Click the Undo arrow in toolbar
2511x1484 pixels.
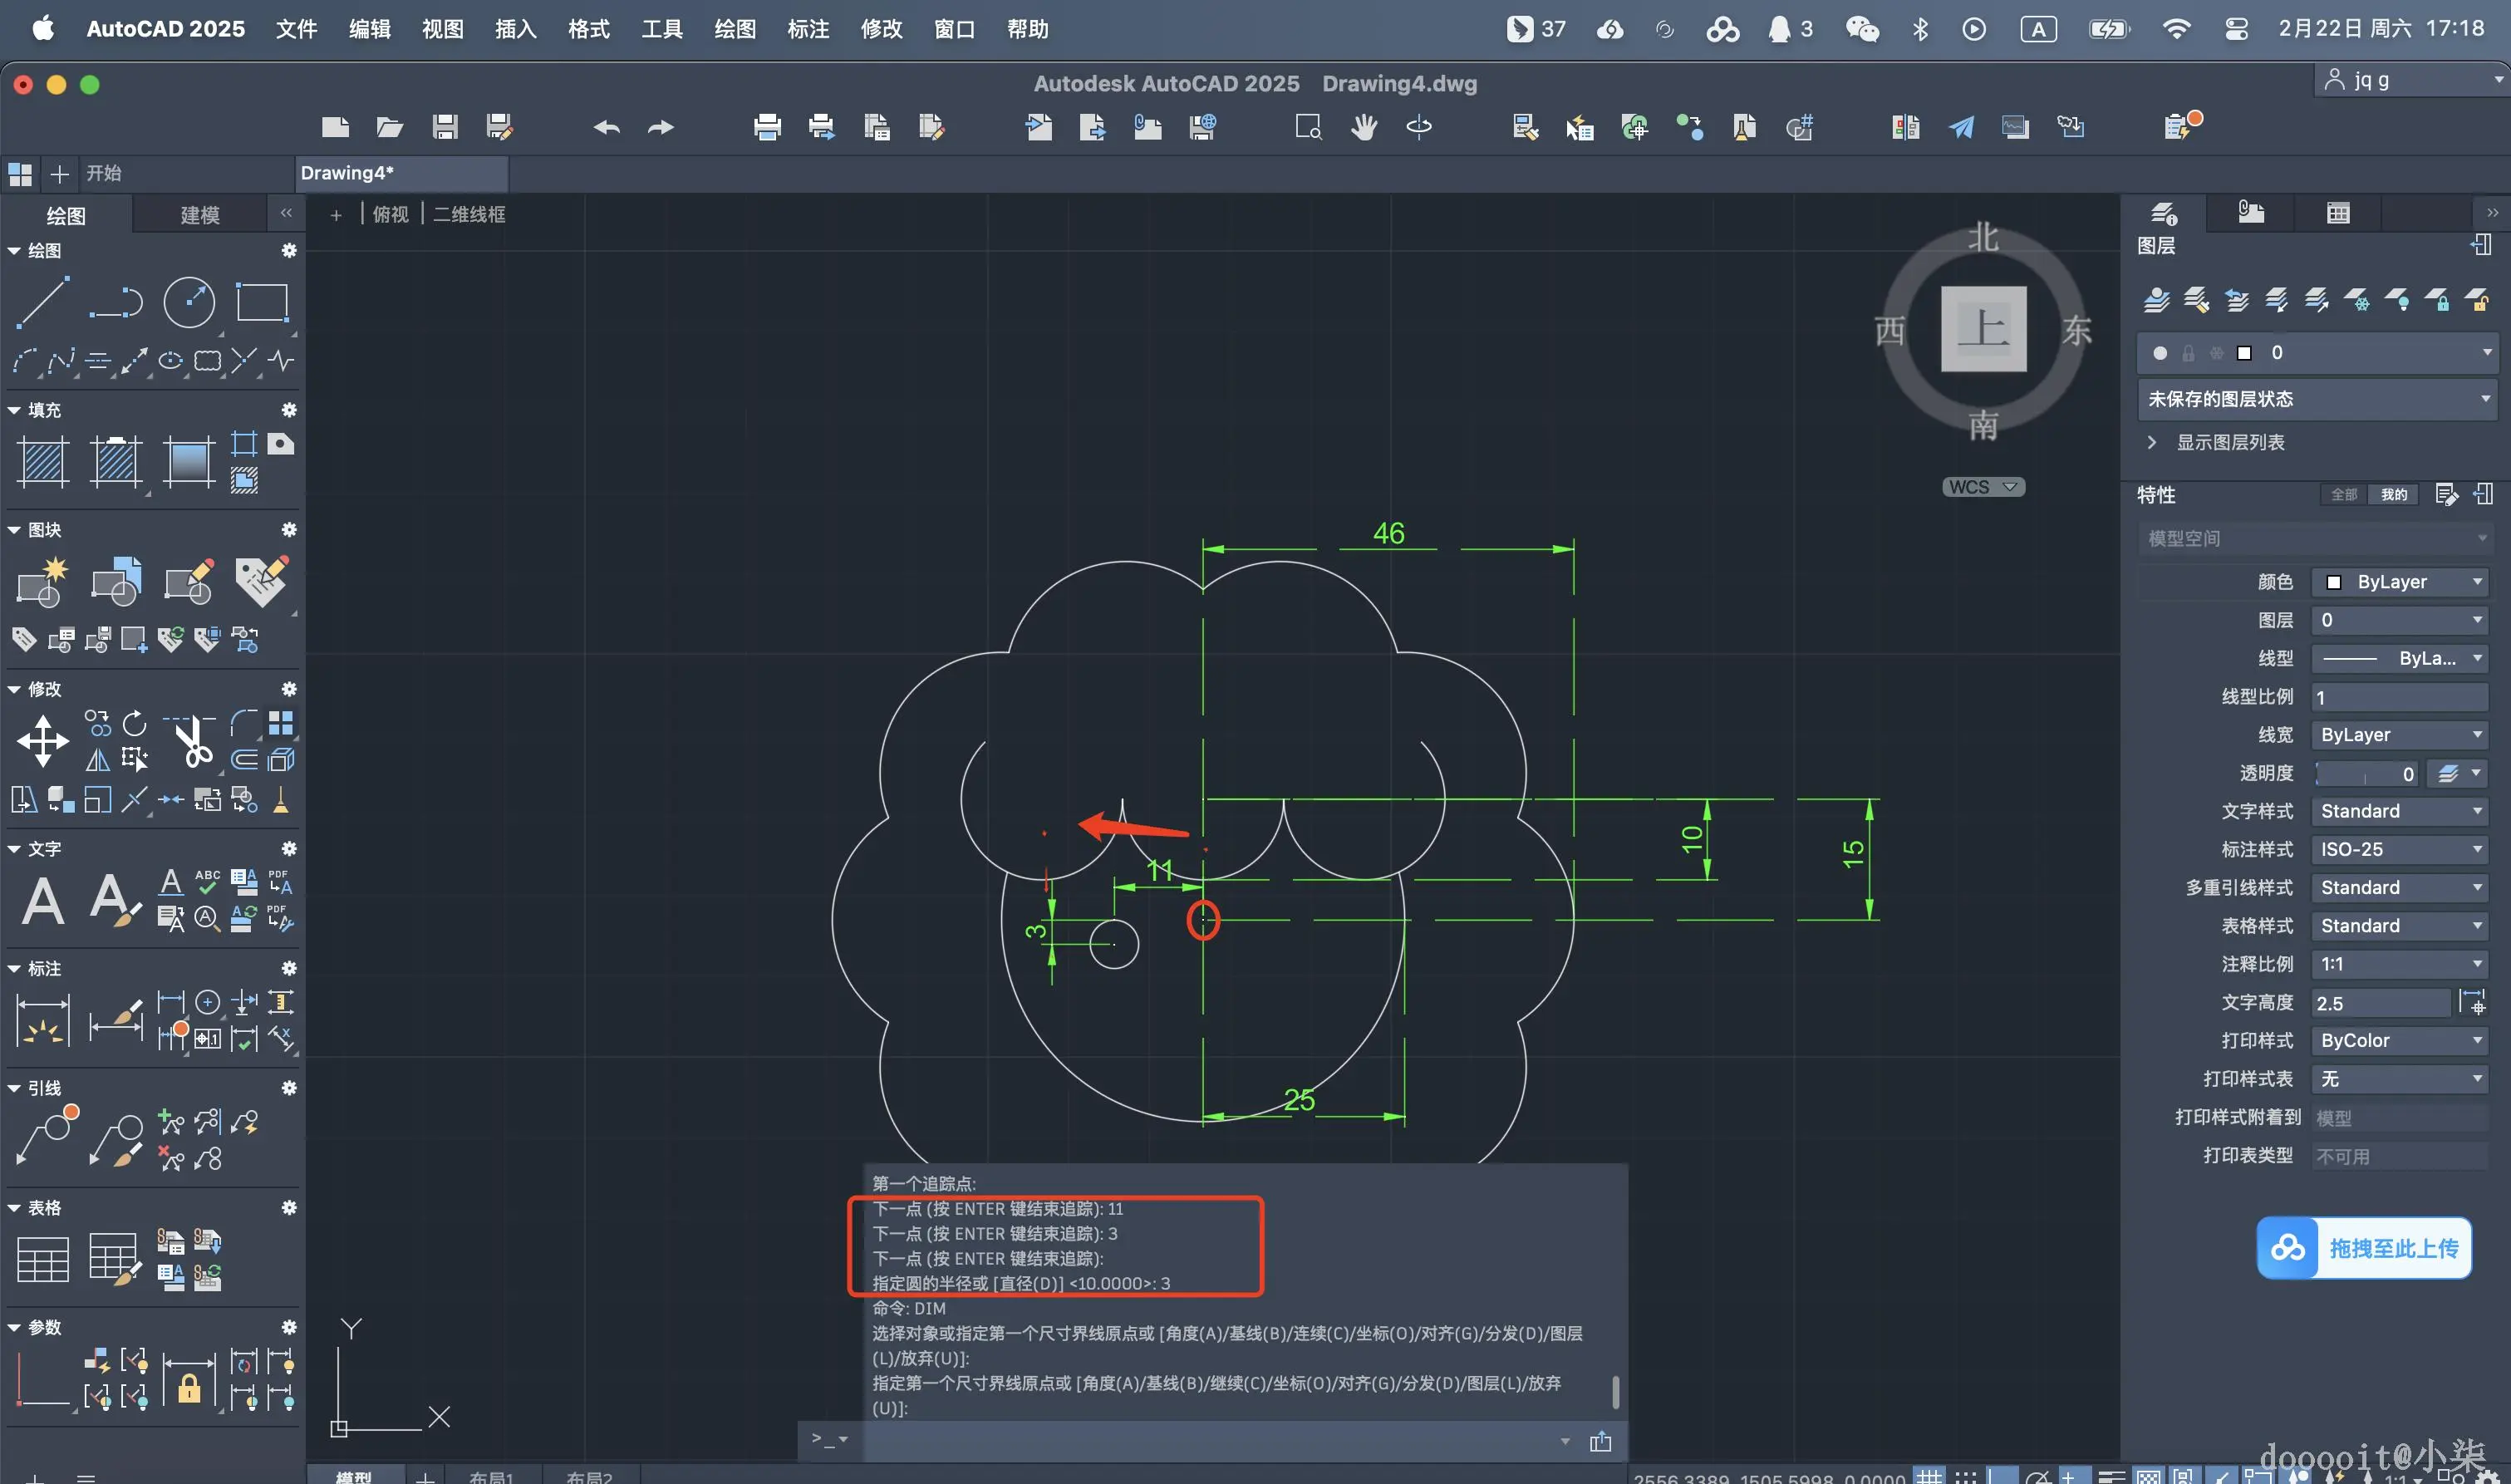[x=606, y=127]
